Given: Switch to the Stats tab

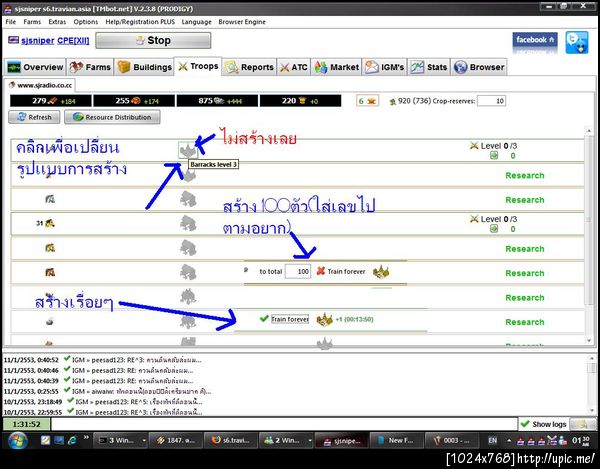Looking at the screenshot, I should [429, 67].
